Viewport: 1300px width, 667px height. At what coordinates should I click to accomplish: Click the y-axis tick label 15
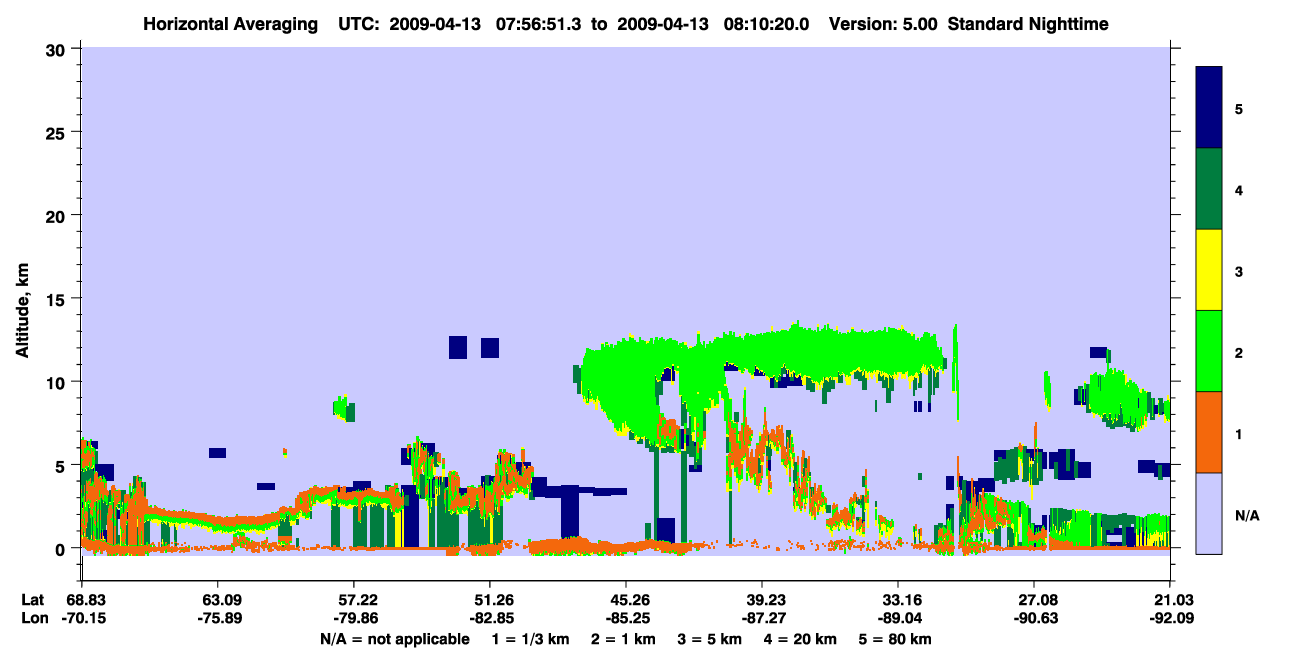coord(58,299)
